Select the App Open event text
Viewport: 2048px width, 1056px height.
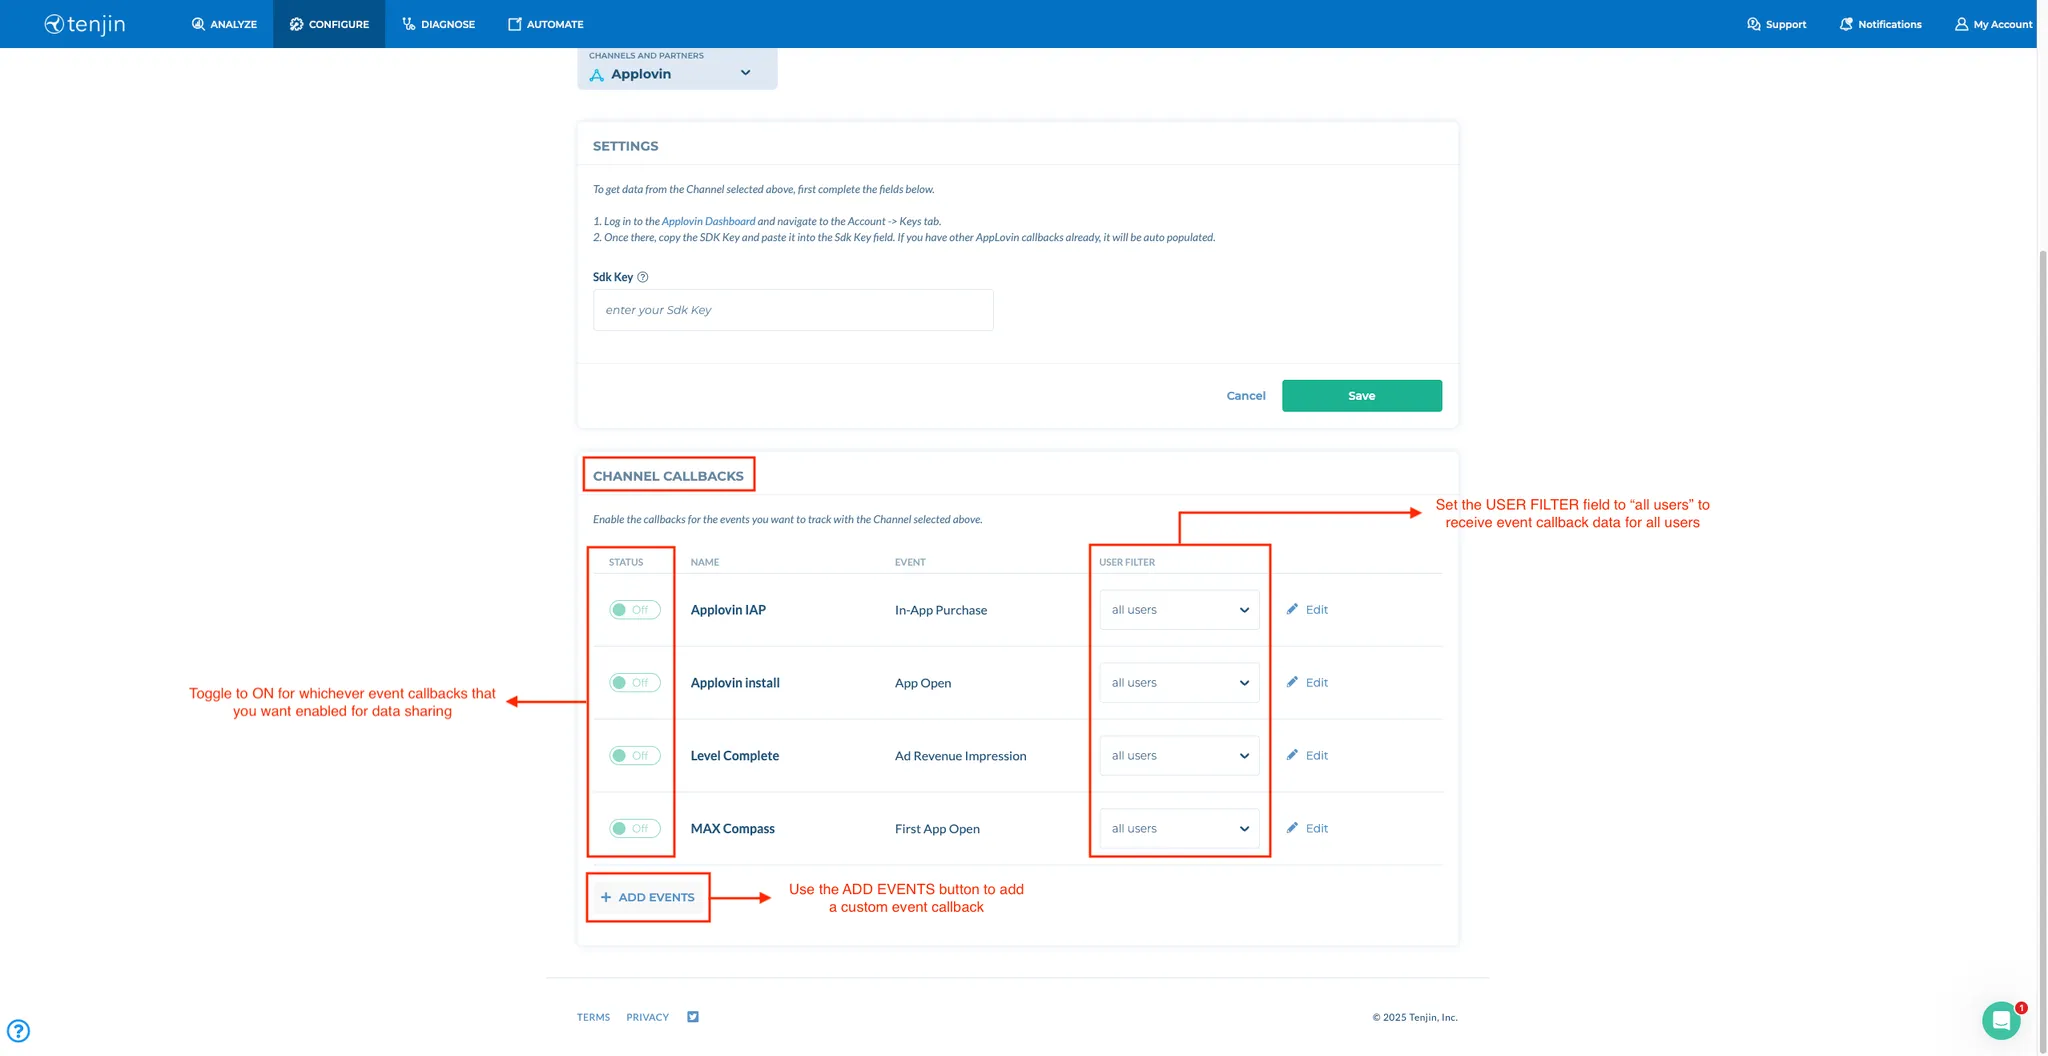coord(923,683)
